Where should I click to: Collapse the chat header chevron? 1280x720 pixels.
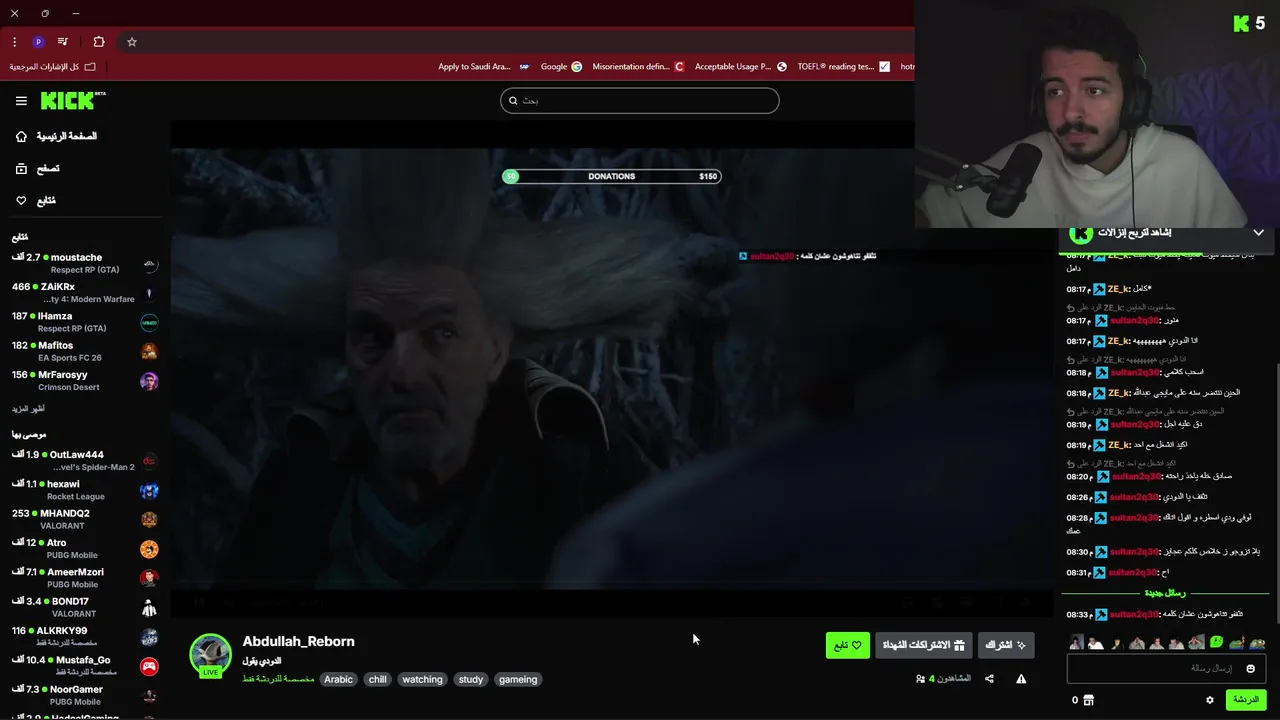1258,232
